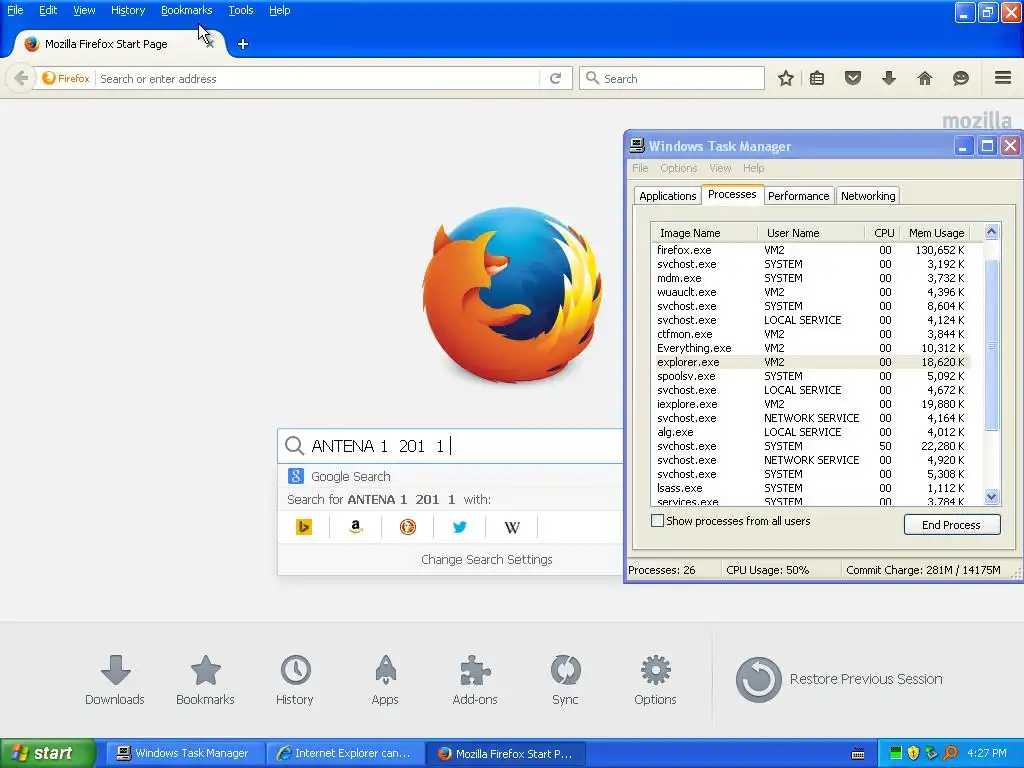Click the start page search field
Viewport: 1024px width, 768px height.
pos(451,446)
